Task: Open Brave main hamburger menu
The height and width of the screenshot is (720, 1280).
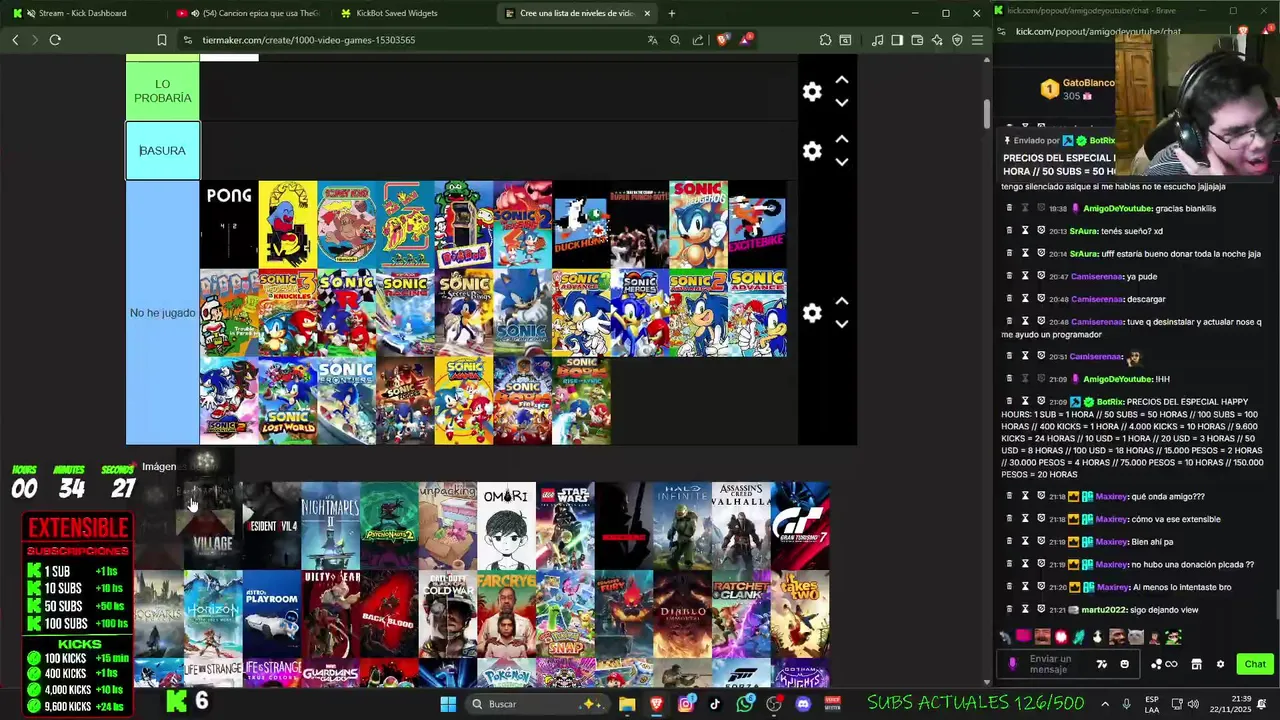Action: coord(977,40)
